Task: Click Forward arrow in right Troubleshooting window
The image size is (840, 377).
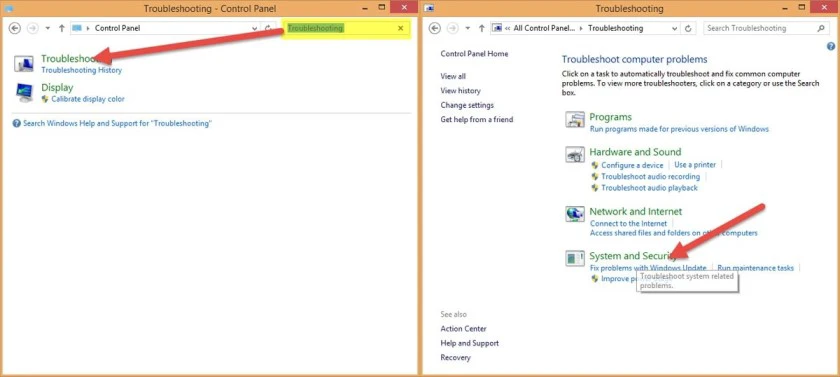Action: tap(453, 28)
